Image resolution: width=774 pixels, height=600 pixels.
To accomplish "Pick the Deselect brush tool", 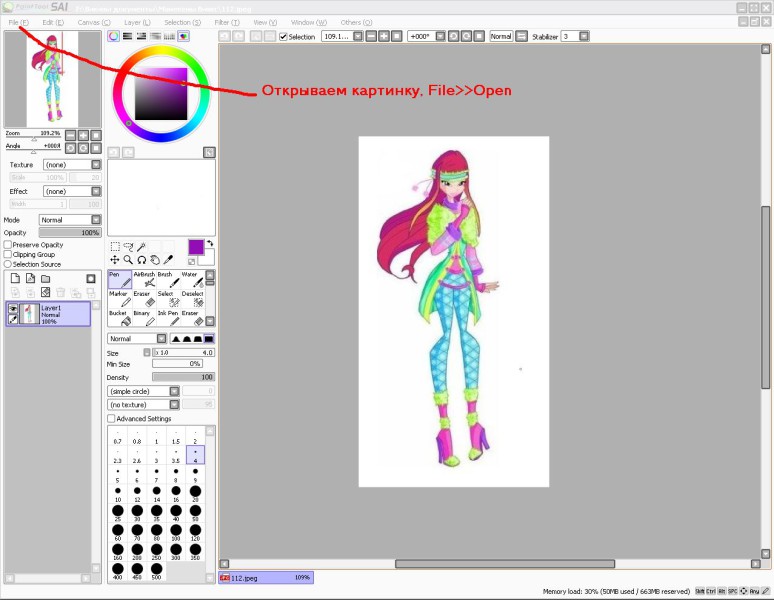I will [193, 299].
